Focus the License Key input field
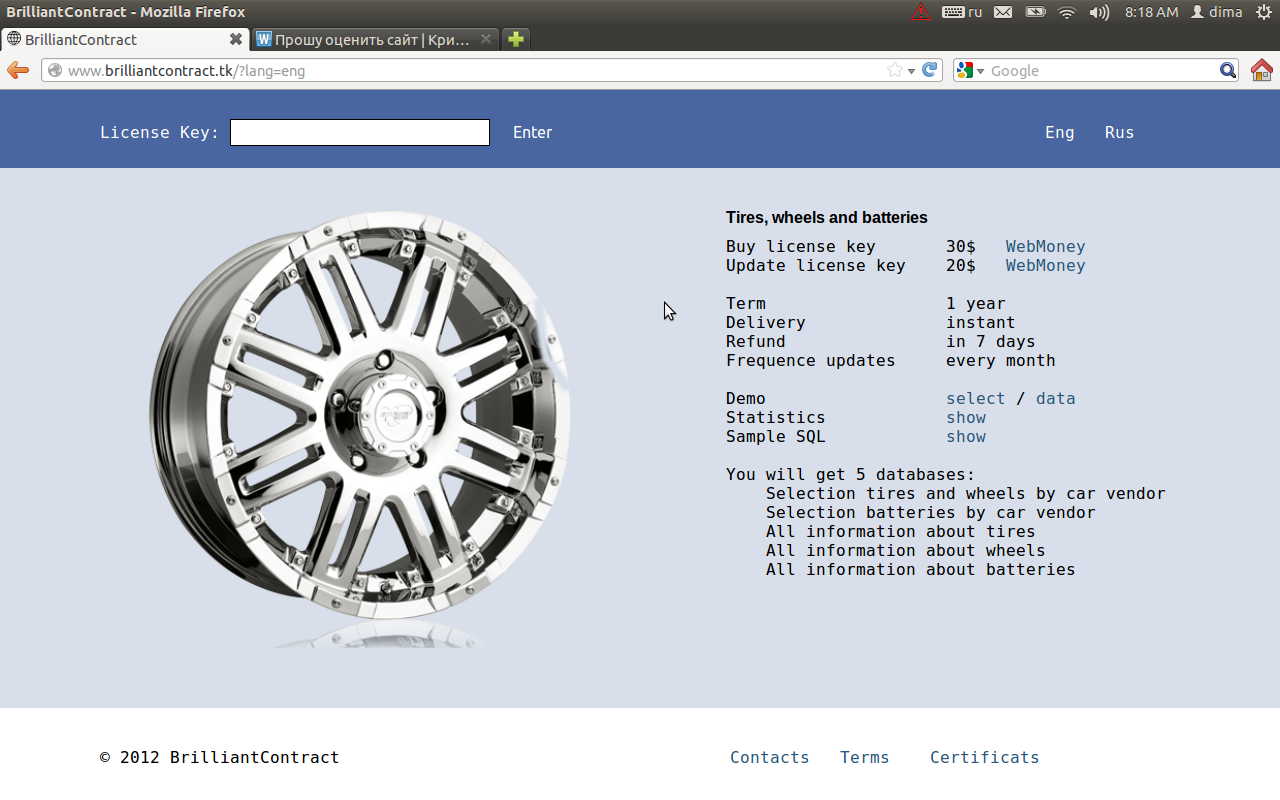Image resolution: width=1280 pixels, height=800 pixels. coord(360,132)
